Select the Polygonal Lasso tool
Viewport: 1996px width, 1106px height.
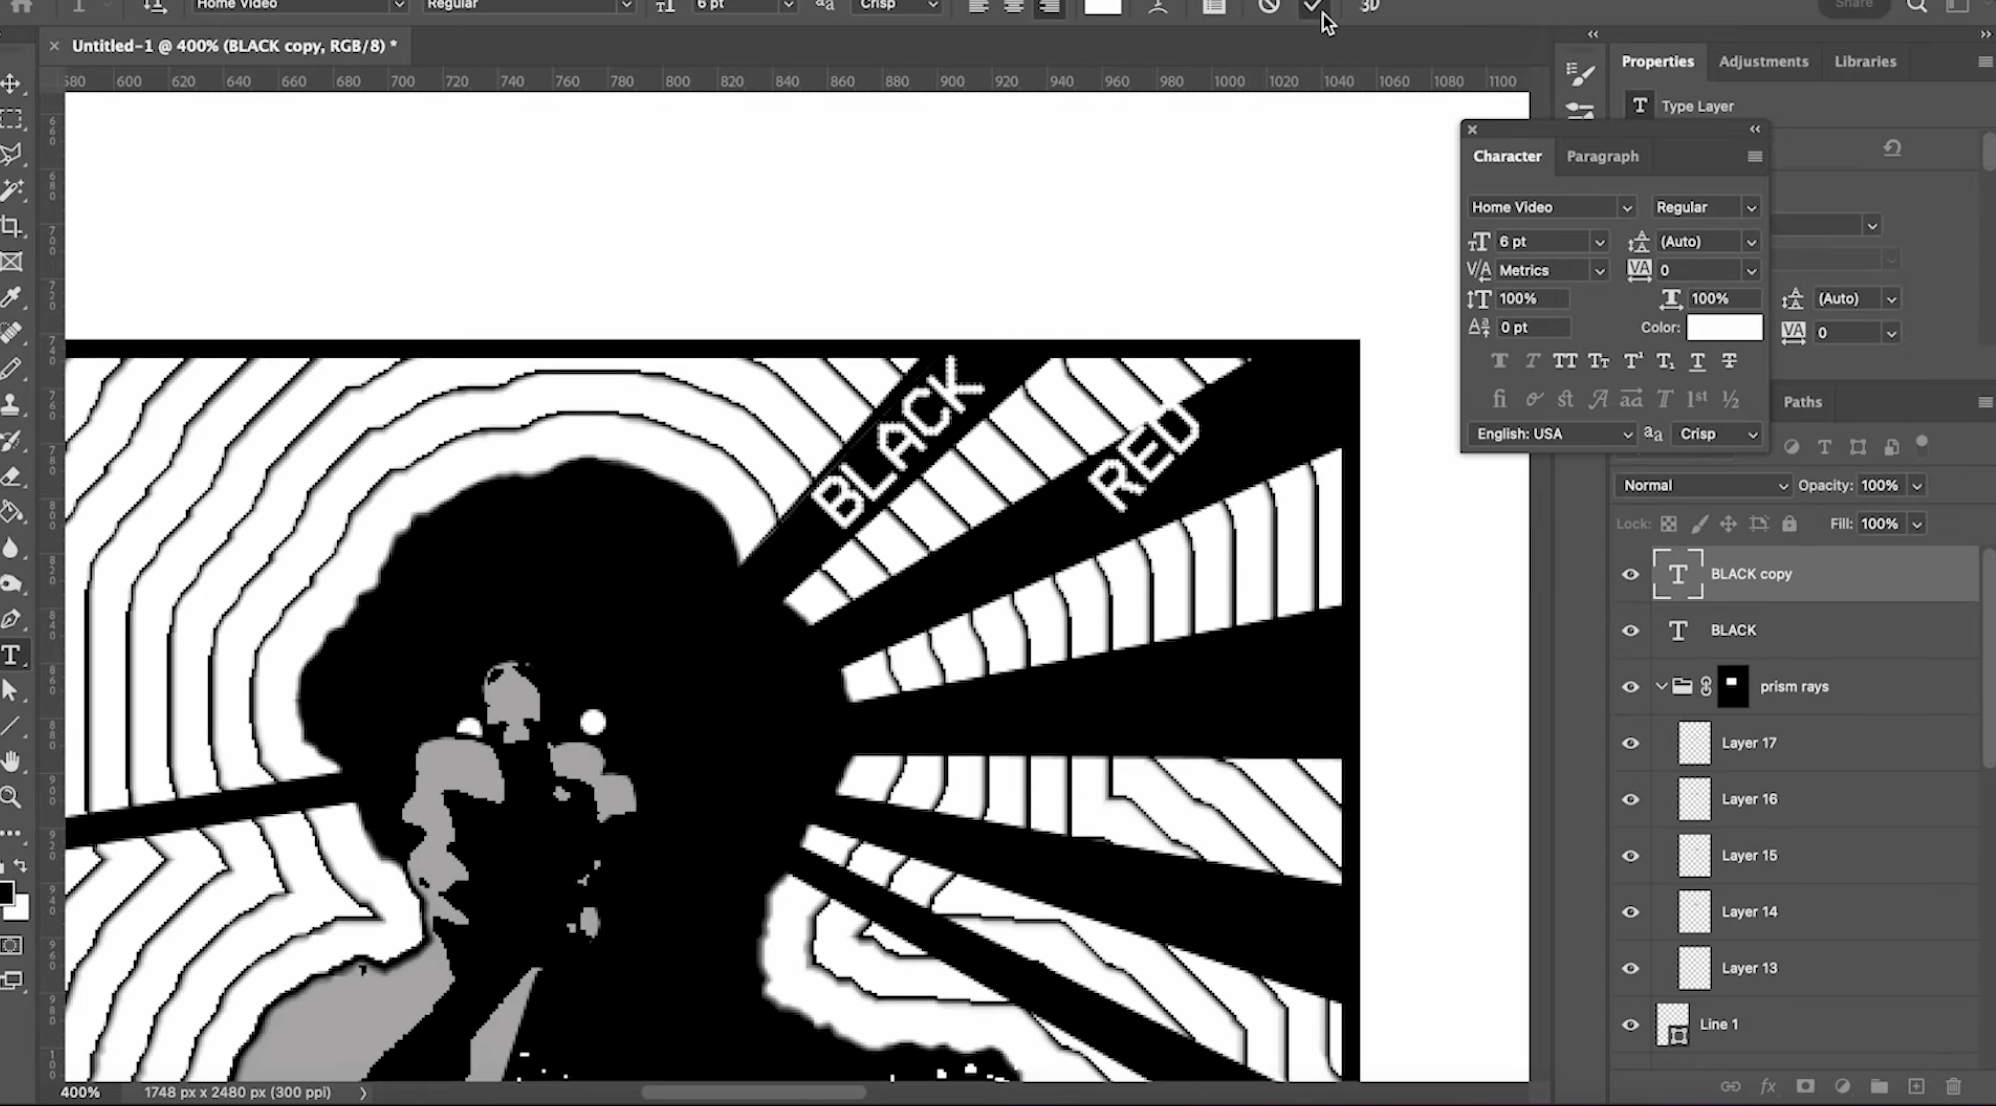pyautogui.click(x=12, y=154)
